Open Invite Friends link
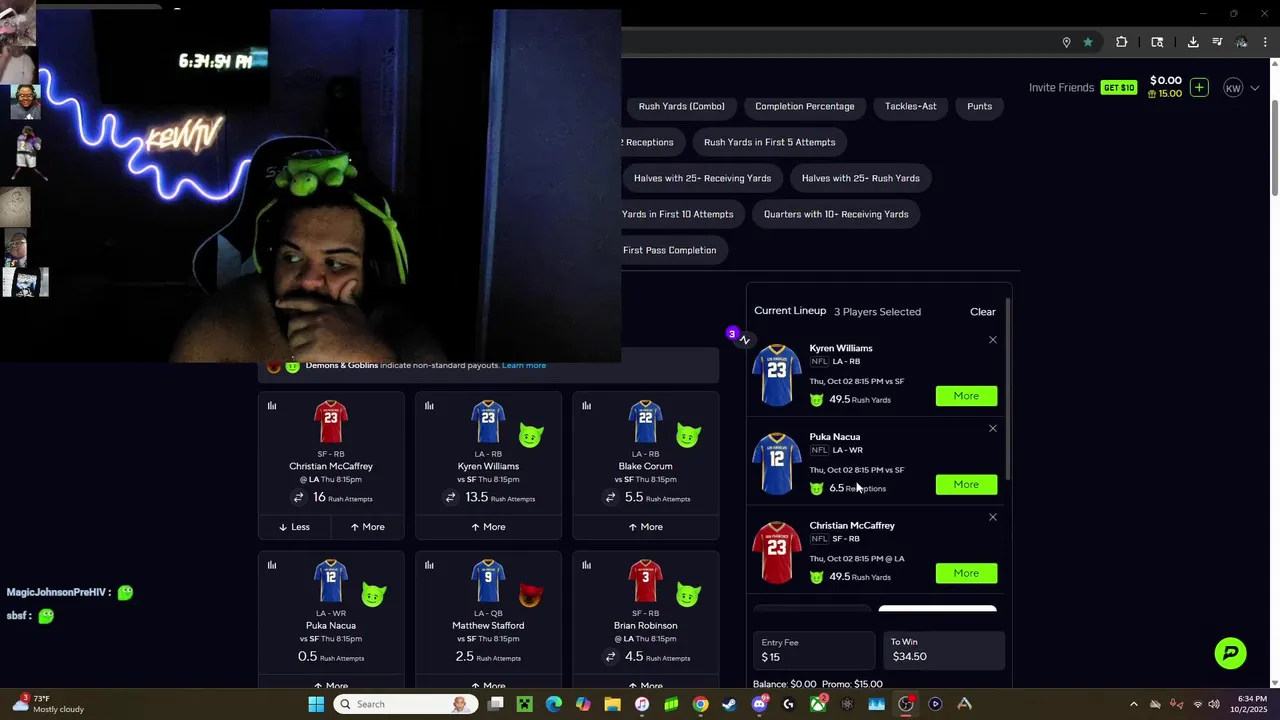The height and width of the screenshot is (720, 1280). click(1061, 88)
